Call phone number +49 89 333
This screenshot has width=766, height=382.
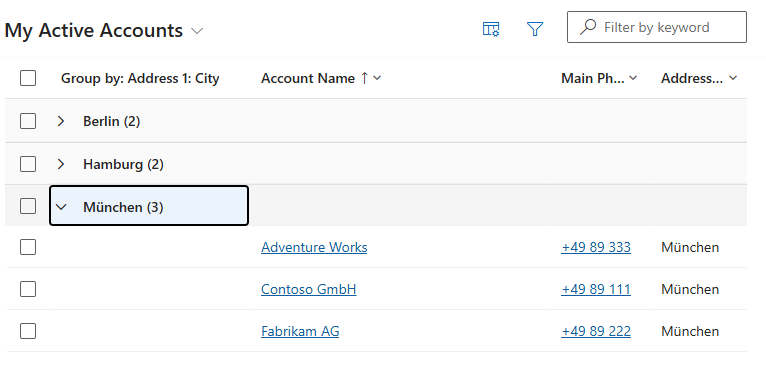tap(596, 247)
